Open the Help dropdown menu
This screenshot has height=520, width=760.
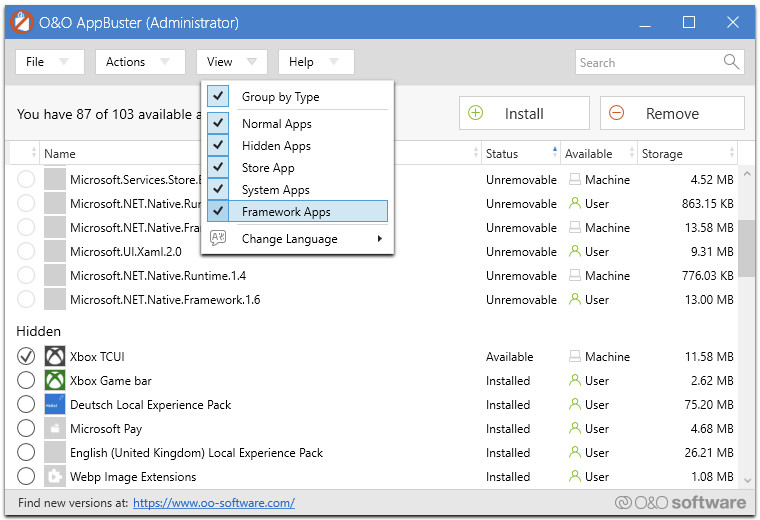[316, 62]
